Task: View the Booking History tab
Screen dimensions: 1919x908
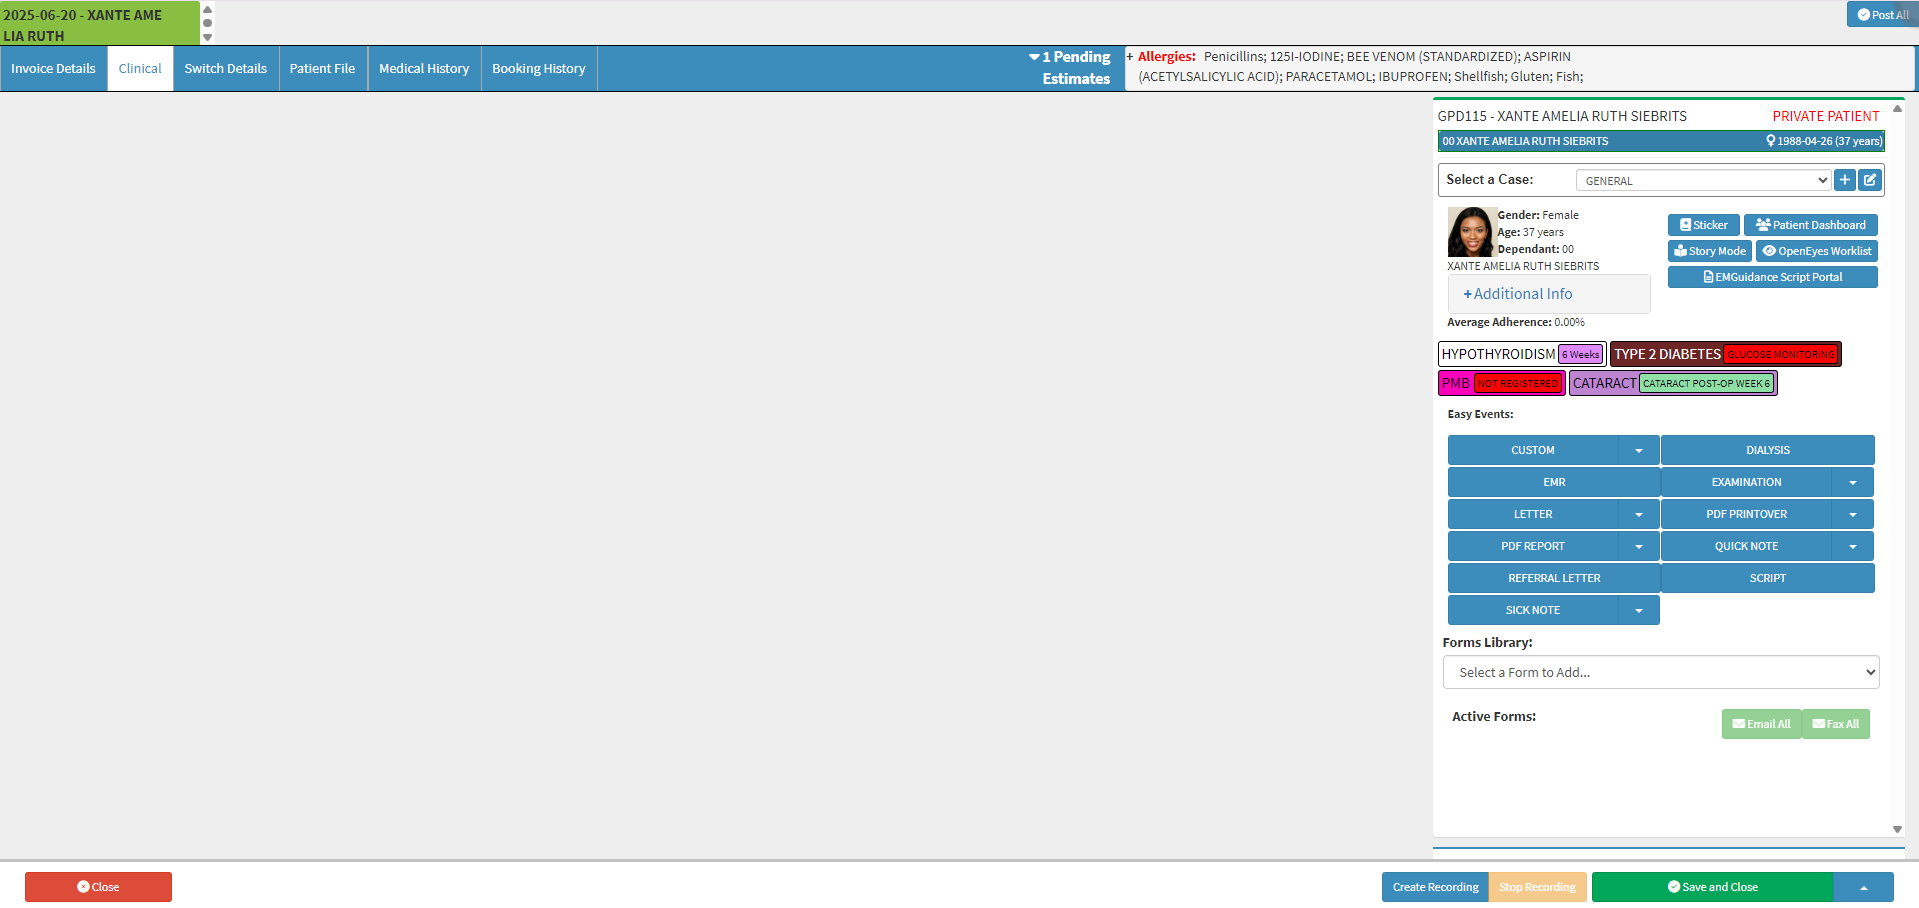Action: click(539, 69)
